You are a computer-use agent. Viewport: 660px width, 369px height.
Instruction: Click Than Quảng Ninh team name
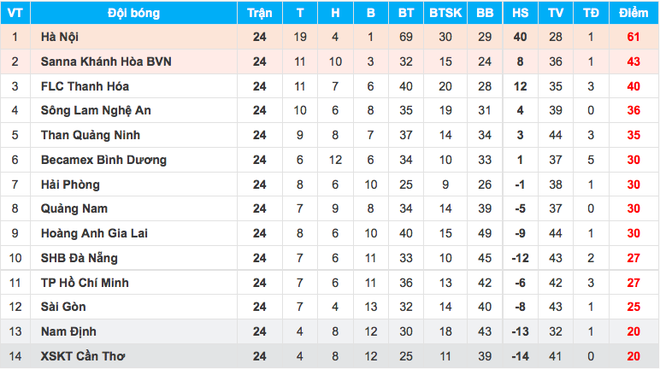click(x=90, y=135)
